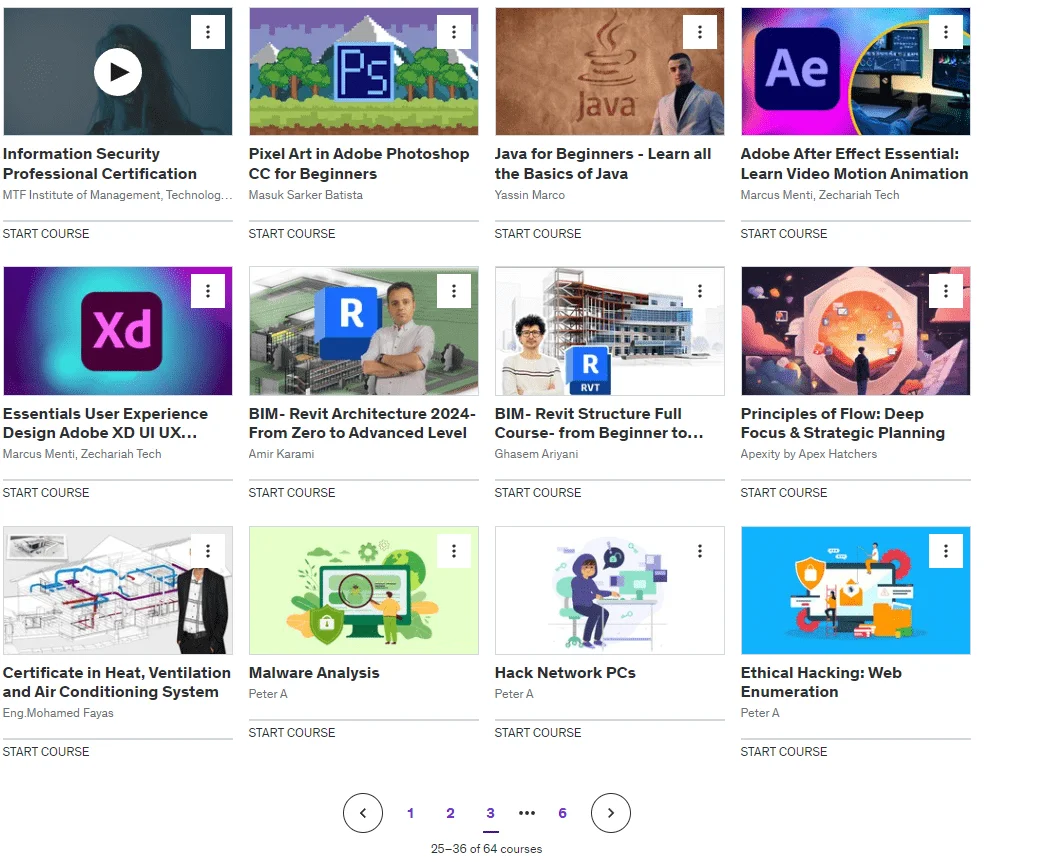
Task: Start the Java for Beginners course
Action: coord(538,233)
